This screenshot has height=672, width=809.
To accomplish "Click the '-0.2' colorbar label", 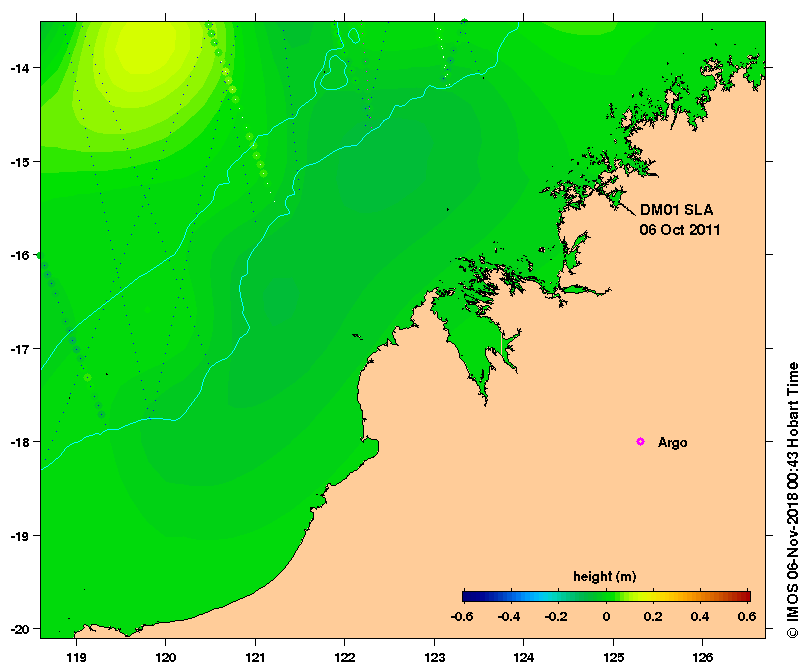I will [556, 616].
